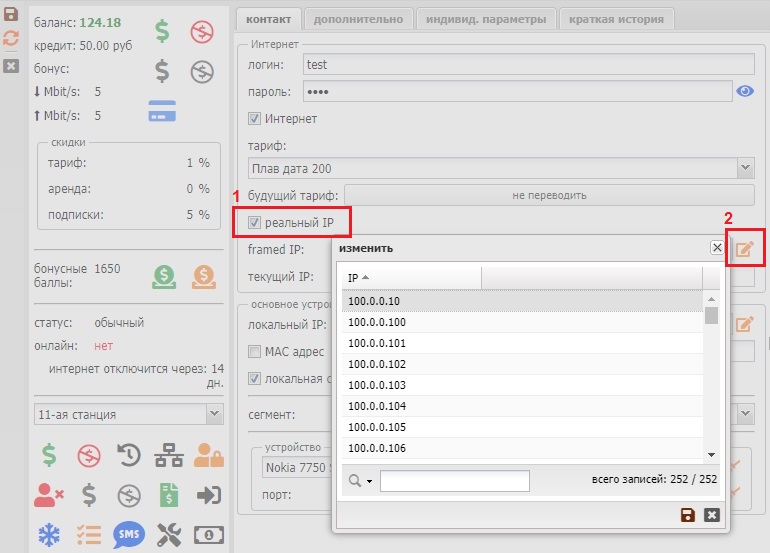Click the blue credit card icon
Viewport: 770px width, 553px height.
coord(162,111)
